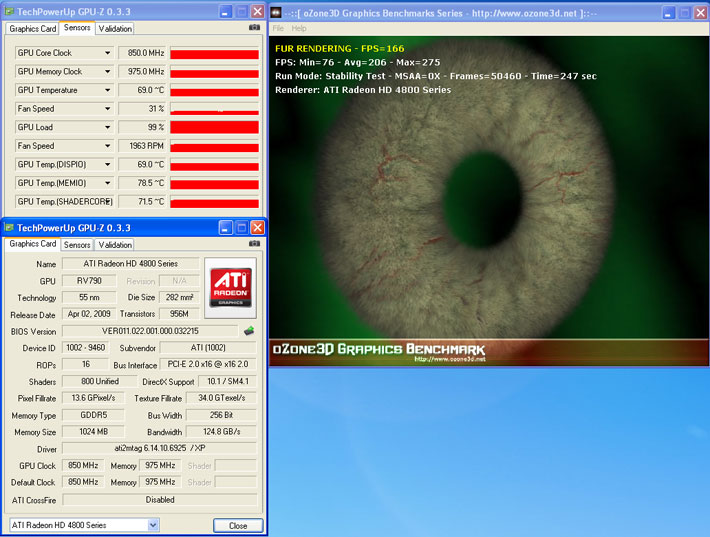Click the 975.0 MHz memory clock value
The image size is (710, 537).
pos(142,72)
